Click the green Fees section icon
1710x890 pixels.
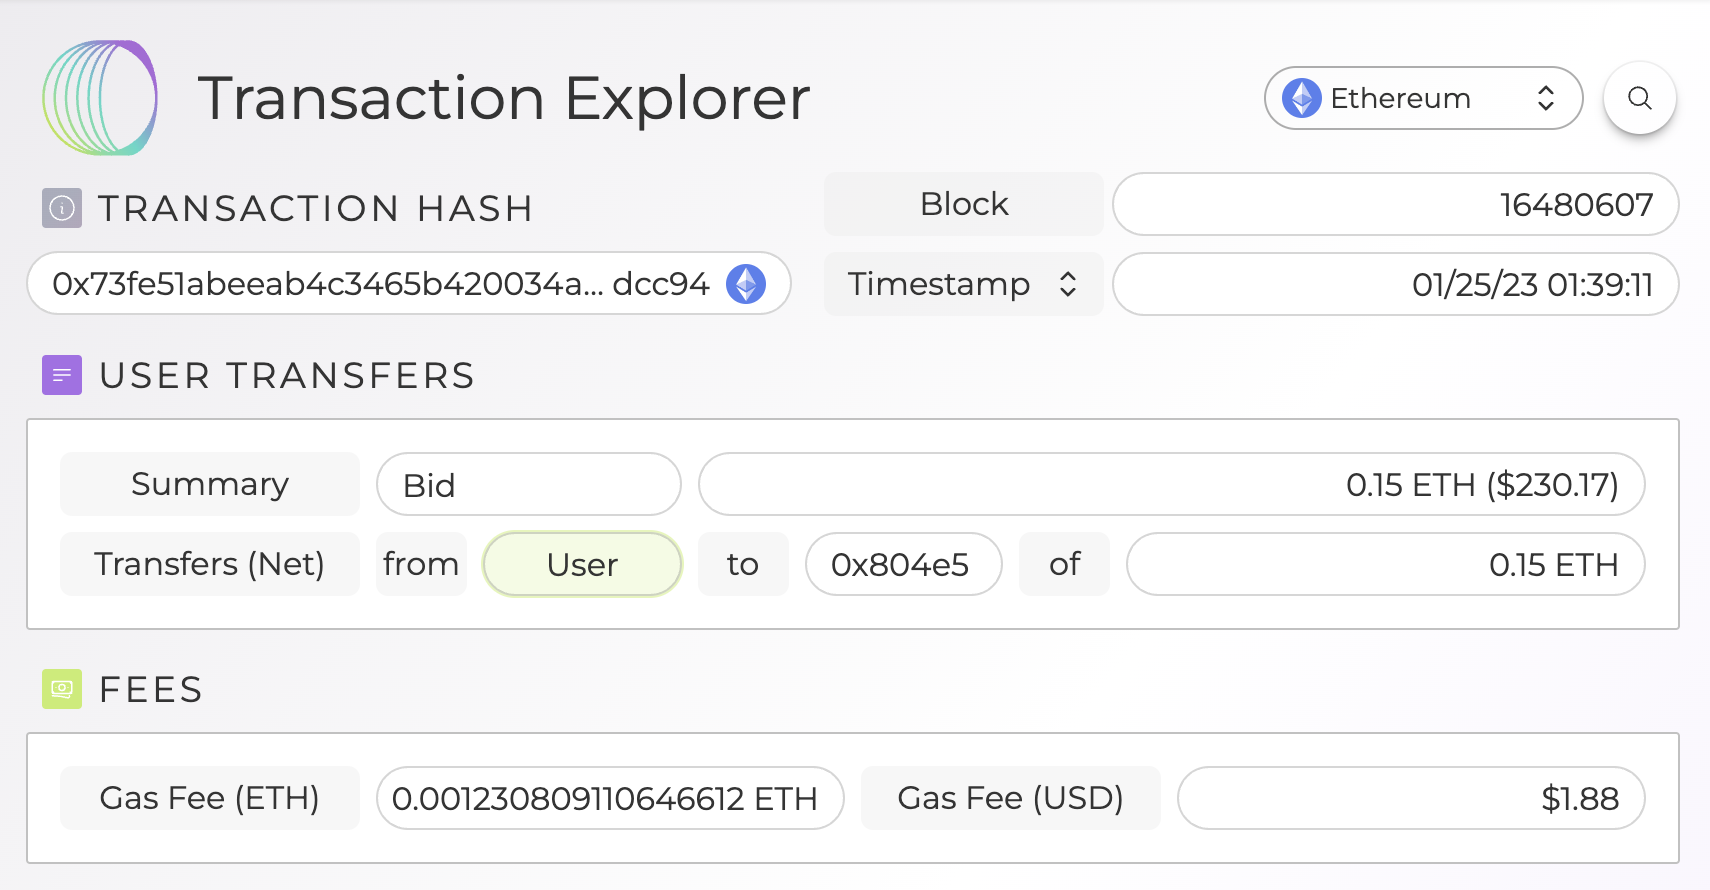(62, 689)
